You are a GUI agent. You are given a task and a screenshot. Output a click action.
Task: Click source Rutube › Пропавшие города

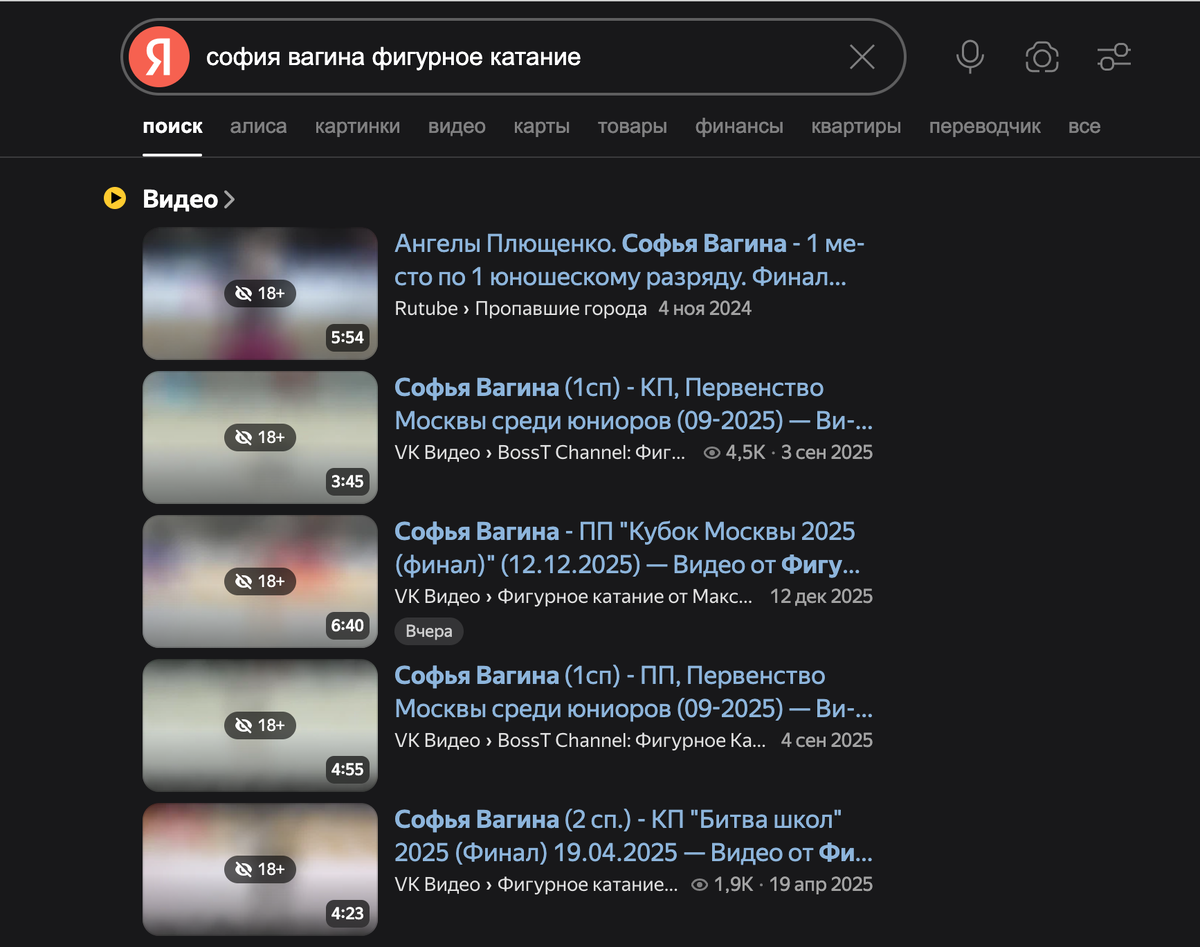click(521, 308)
